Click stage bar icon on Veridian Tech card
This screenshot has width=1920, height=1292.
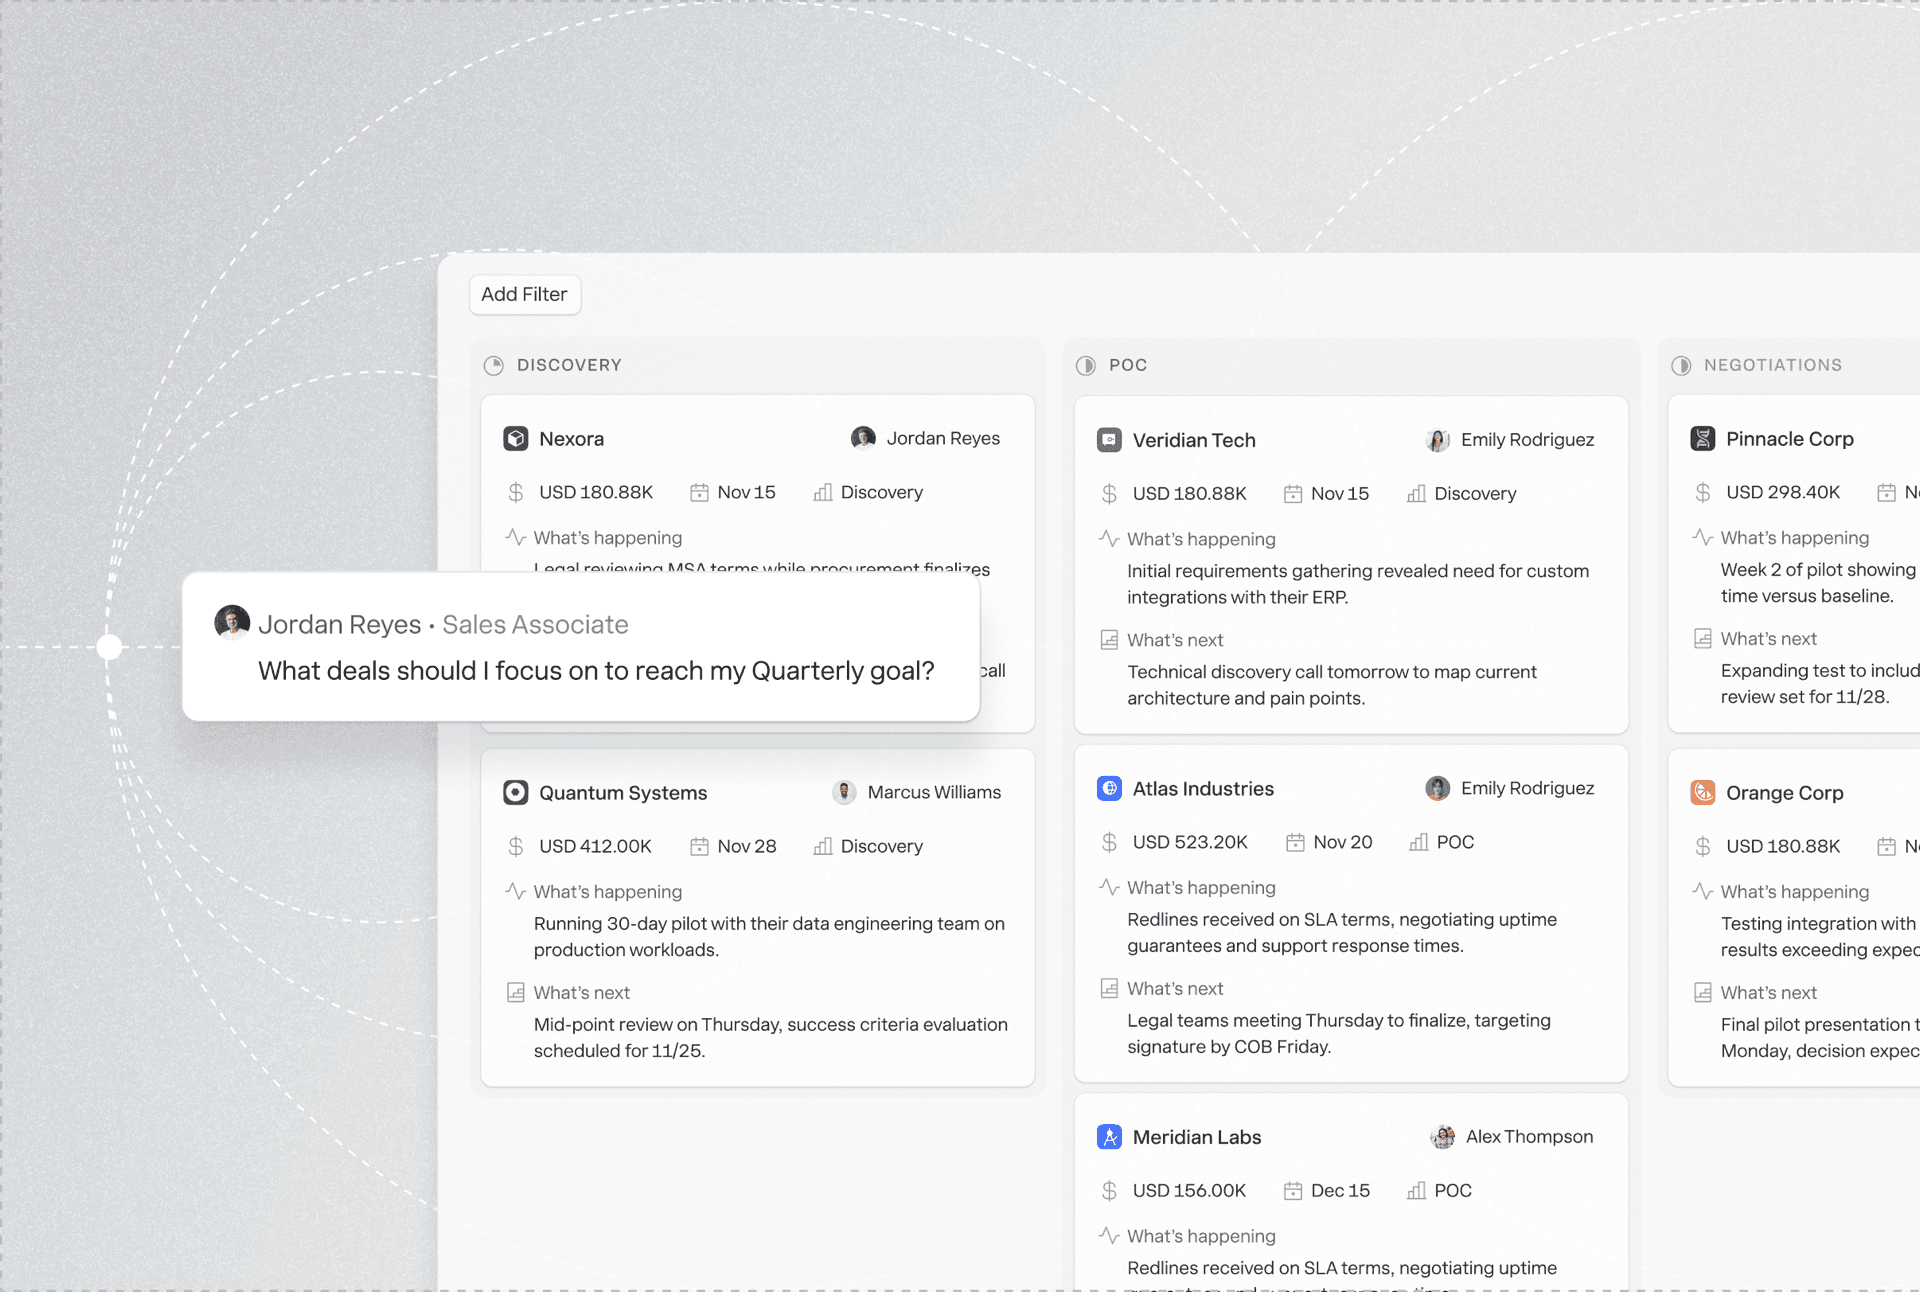[x=1416, y=493]
